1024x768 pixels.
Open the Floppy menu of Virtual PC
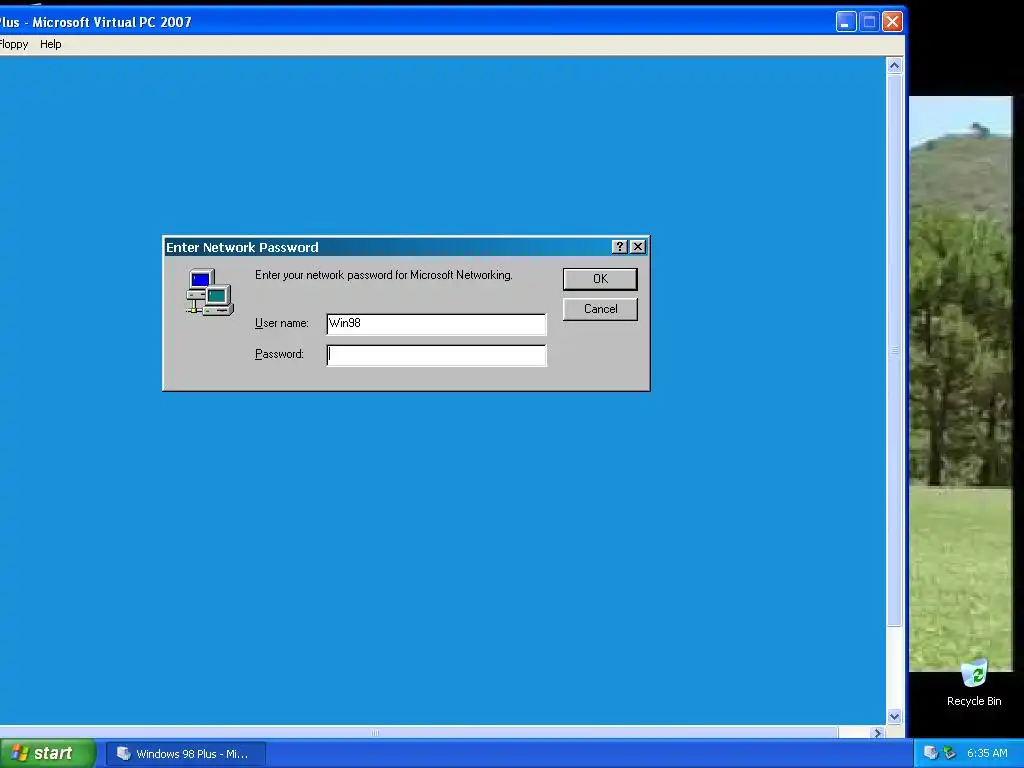pyautogui.click(x=14, y=44)
